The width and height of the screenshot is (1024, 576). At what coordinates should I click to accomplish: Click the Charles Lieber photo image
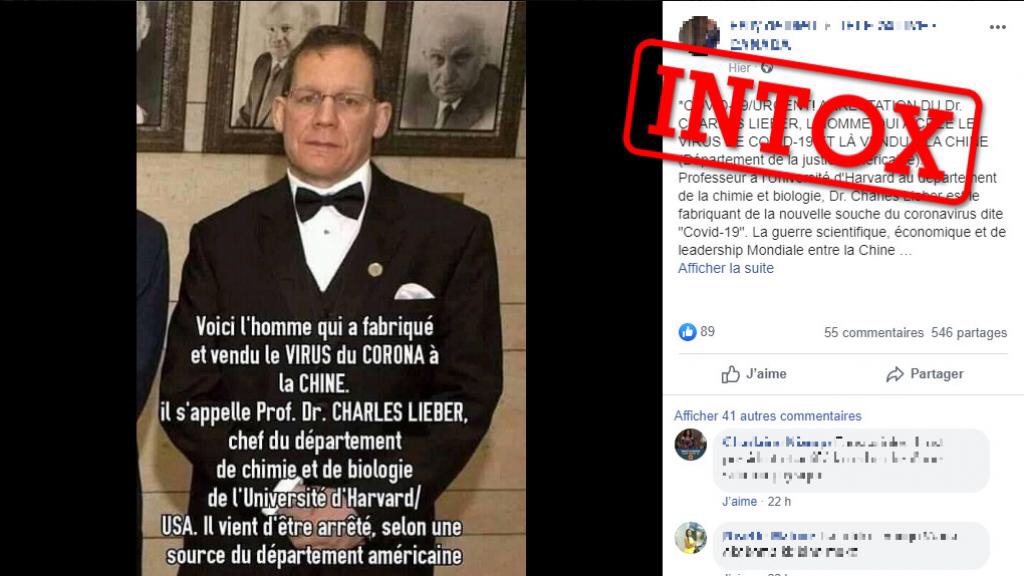coord(331,288)
